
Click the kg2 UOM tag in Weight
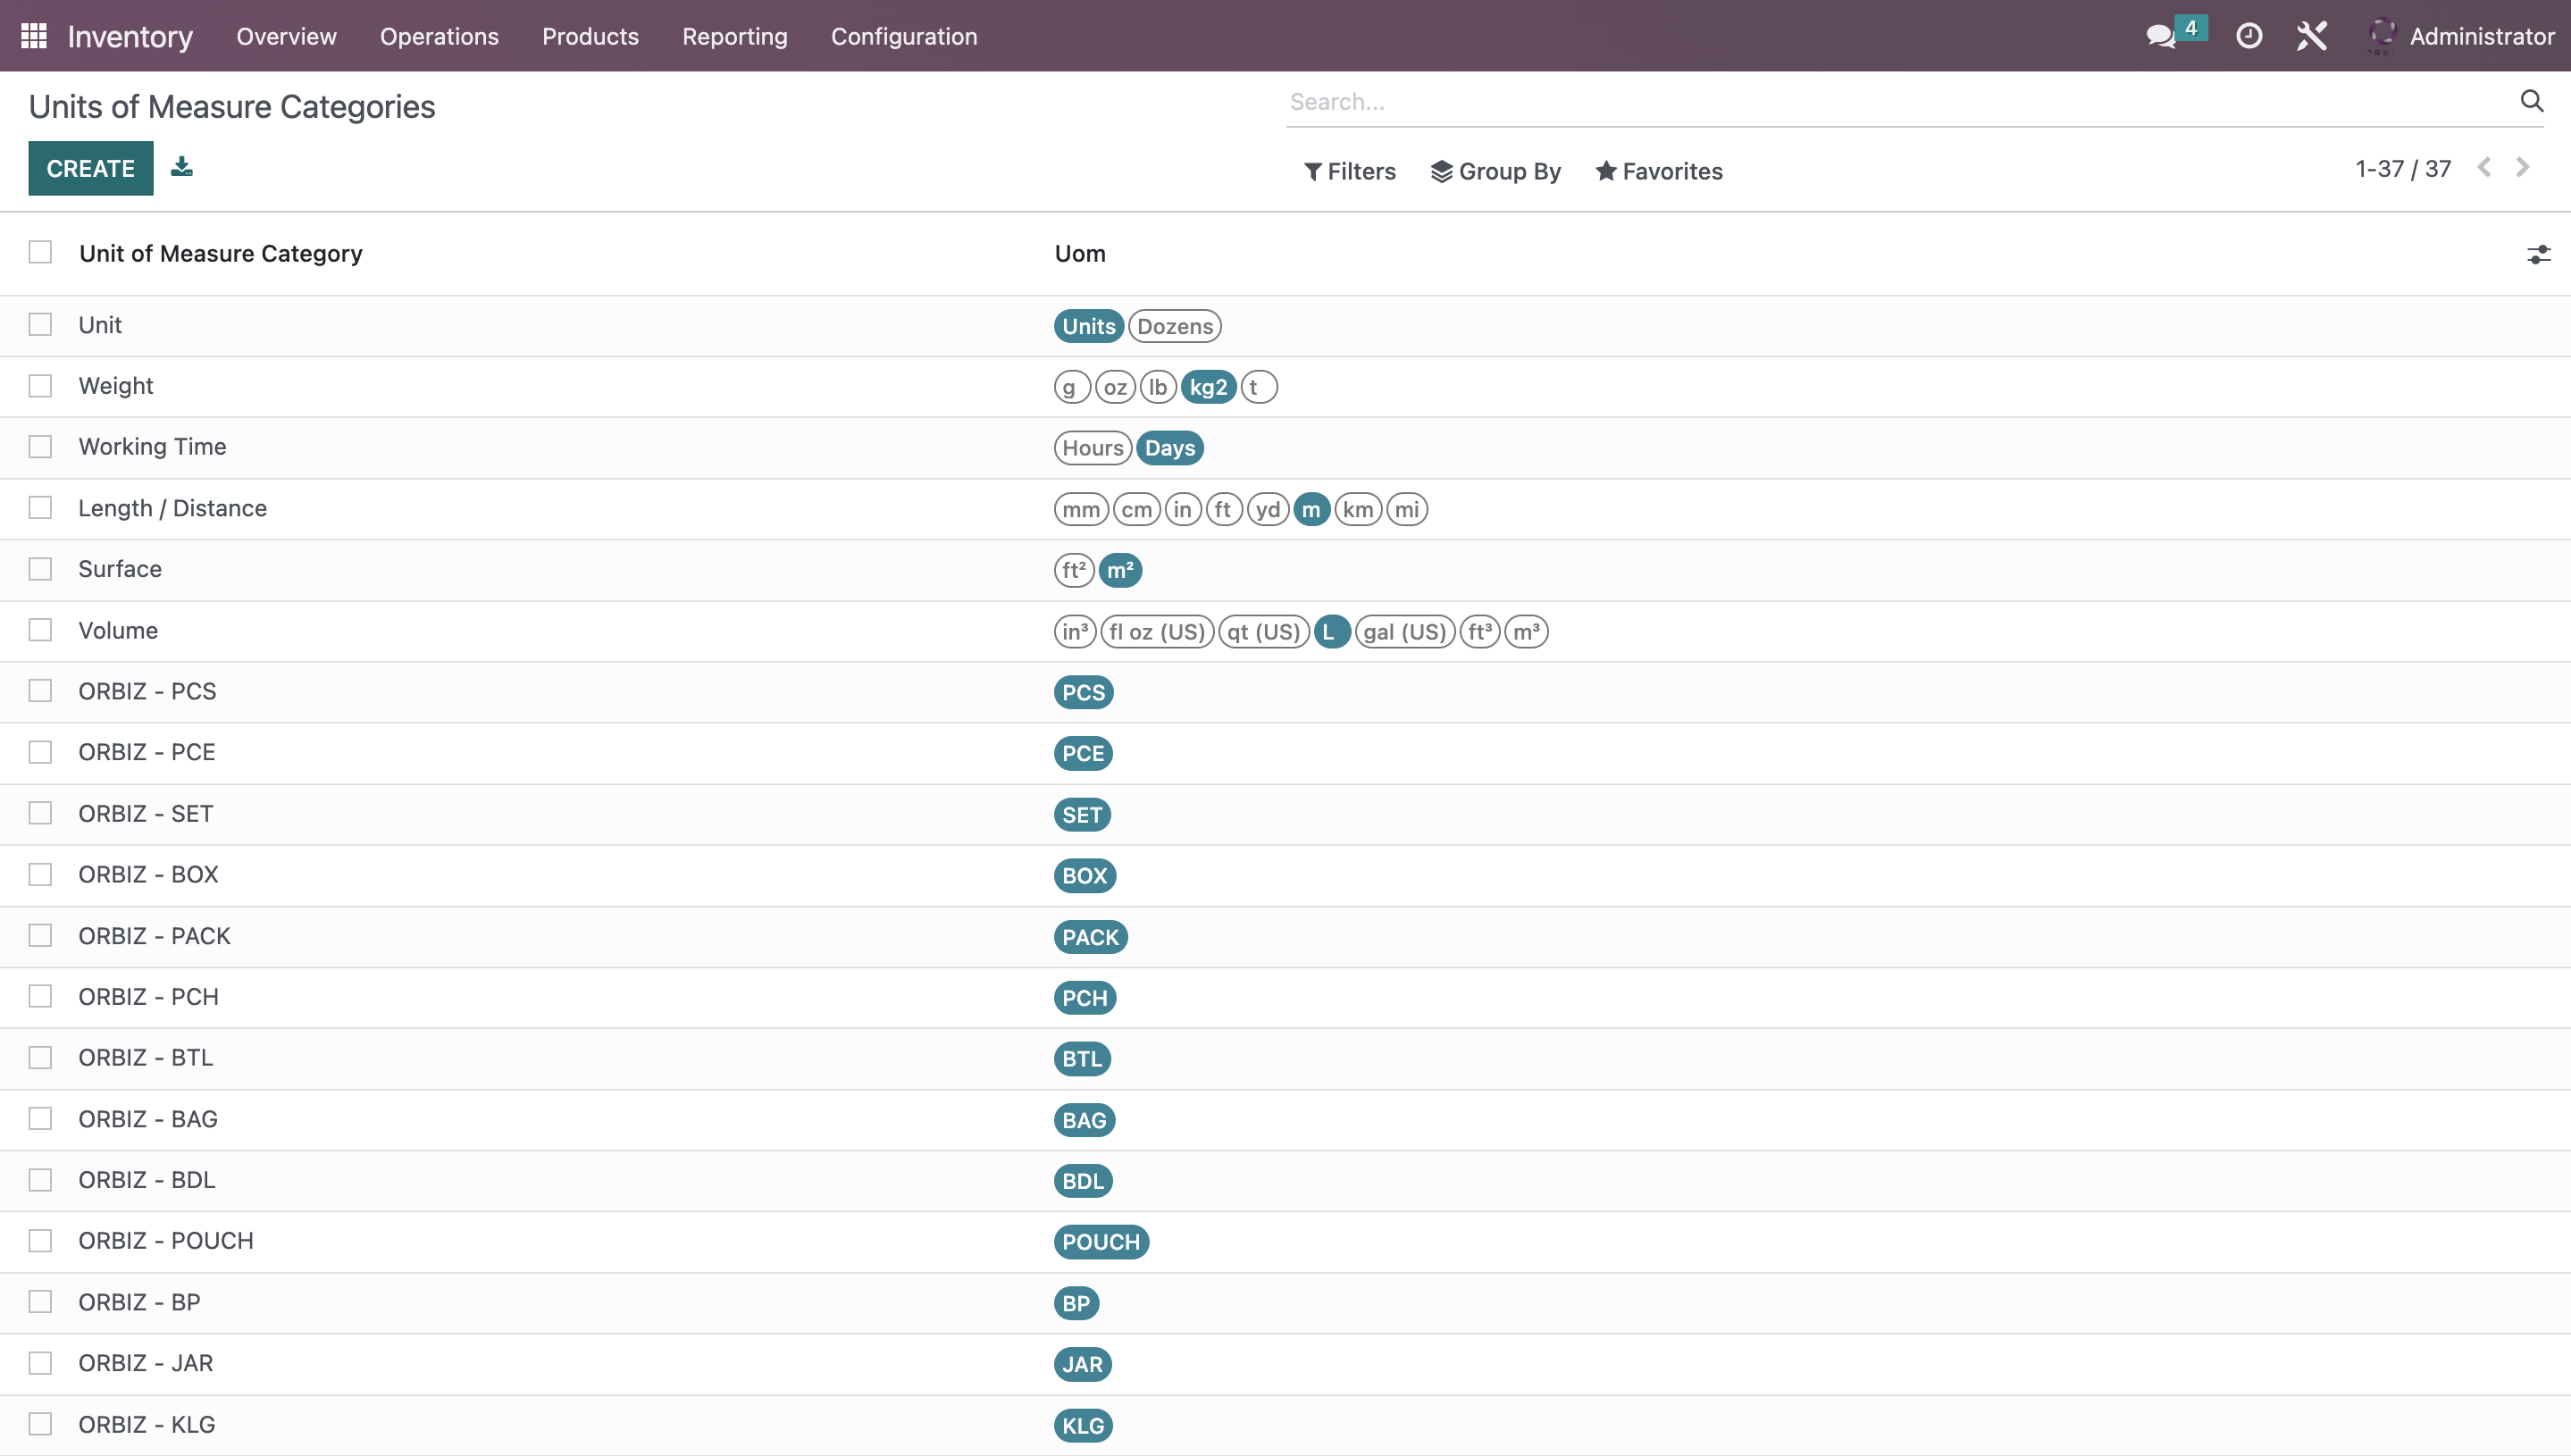1208,387
